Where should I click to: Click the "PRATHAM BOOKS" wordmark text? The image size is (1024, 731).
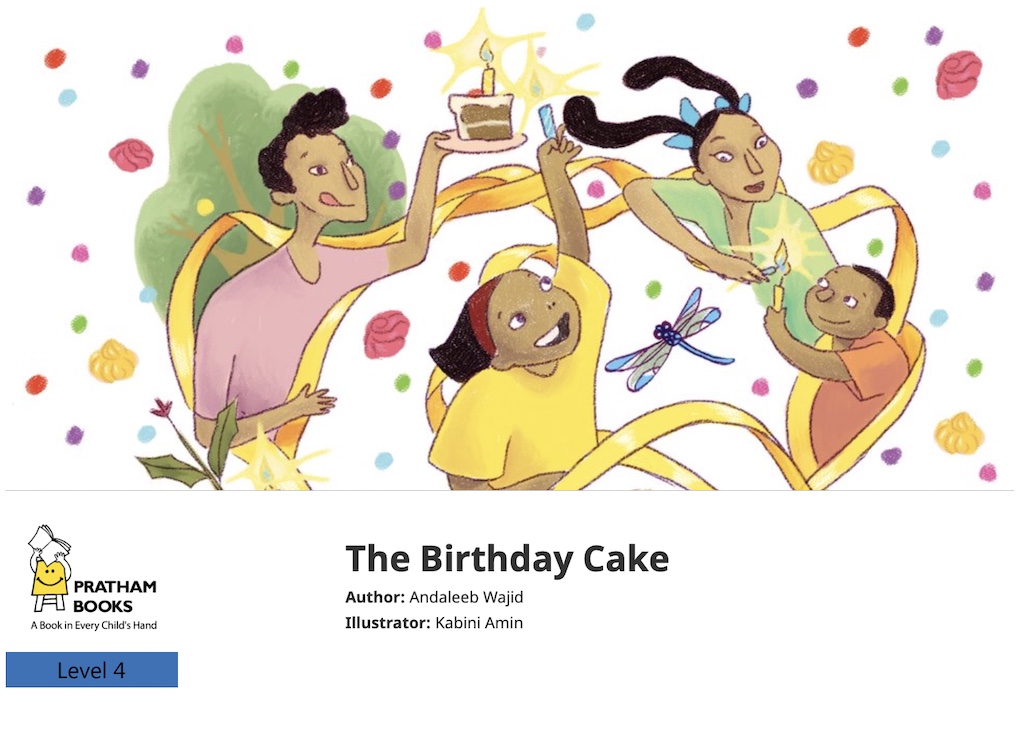(x=114, y=596)
